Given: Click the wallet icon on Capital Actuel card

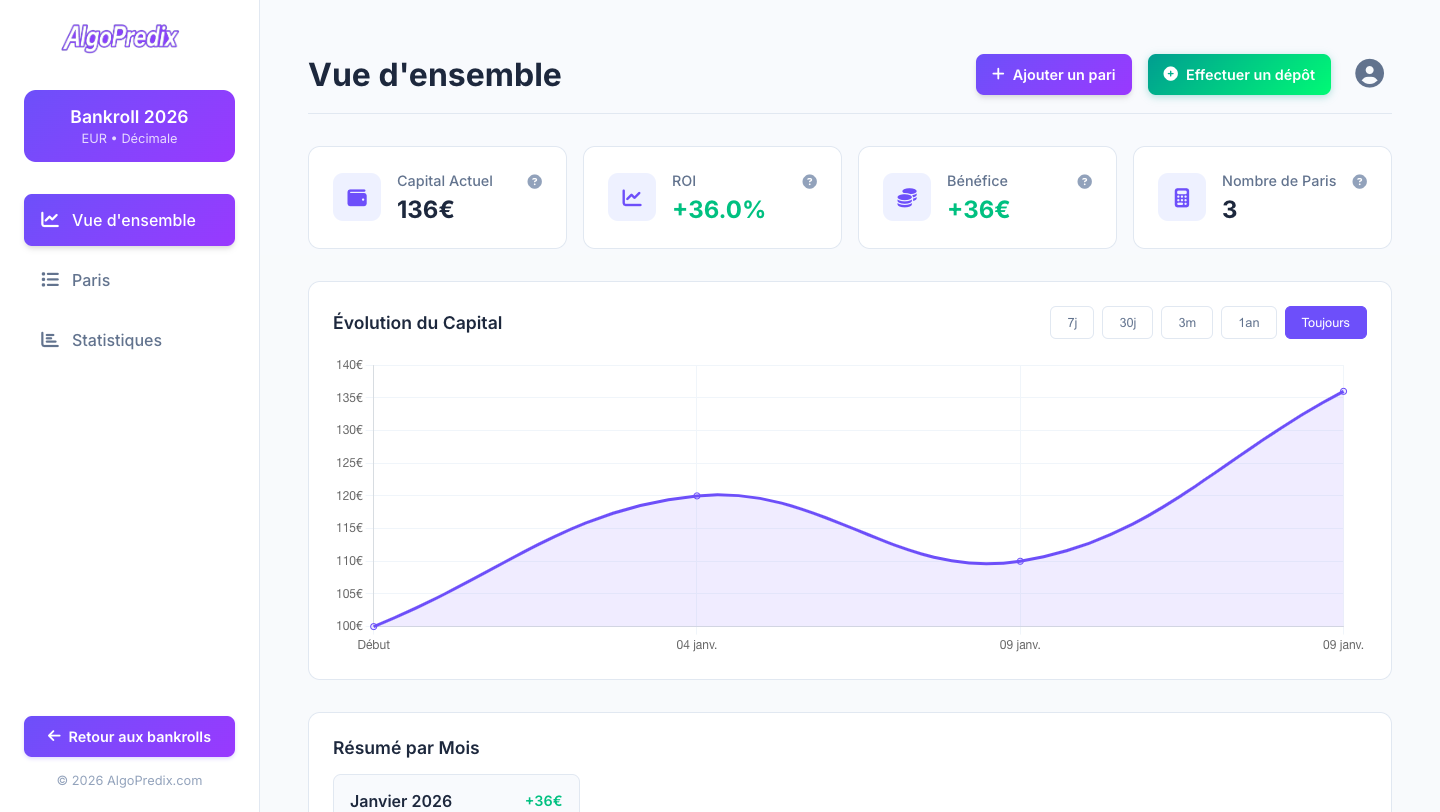Looking at the screenshot, I should [357, 197].
